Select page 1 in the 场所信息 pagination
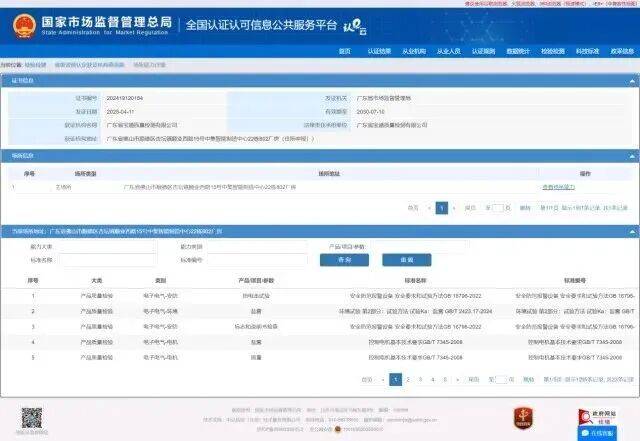This screenshot has height=441, width=640. tap(442, 208)
